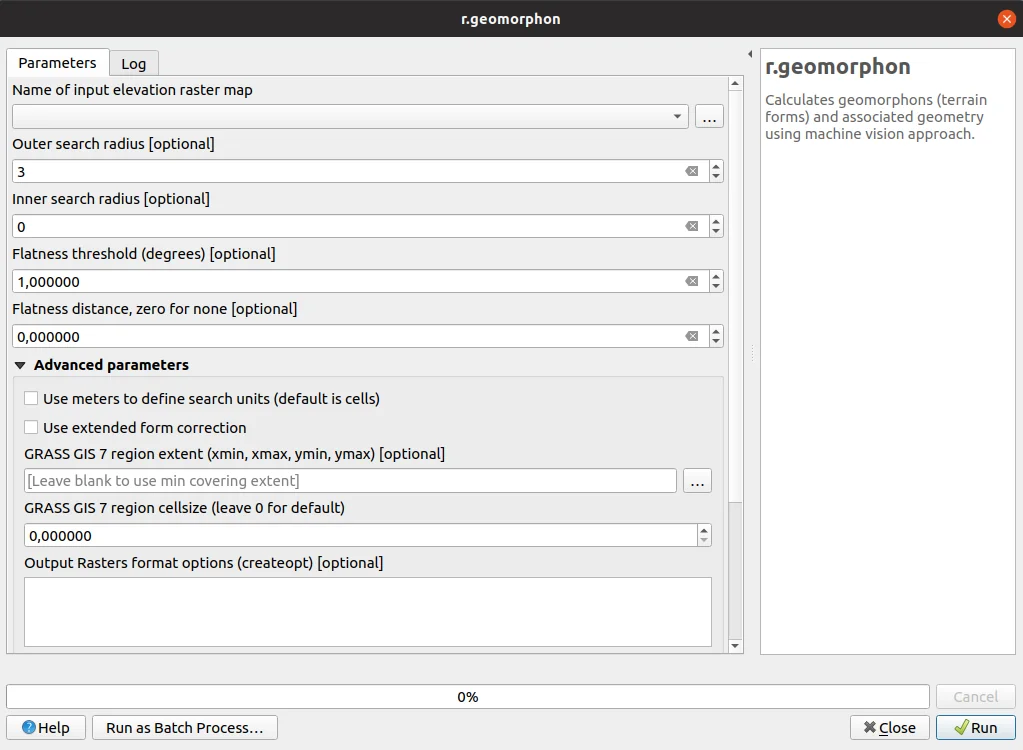Browse for input elevation raster map
Image resolution: width=1023 pixels, height=750 pixels.
coord(709,117)
